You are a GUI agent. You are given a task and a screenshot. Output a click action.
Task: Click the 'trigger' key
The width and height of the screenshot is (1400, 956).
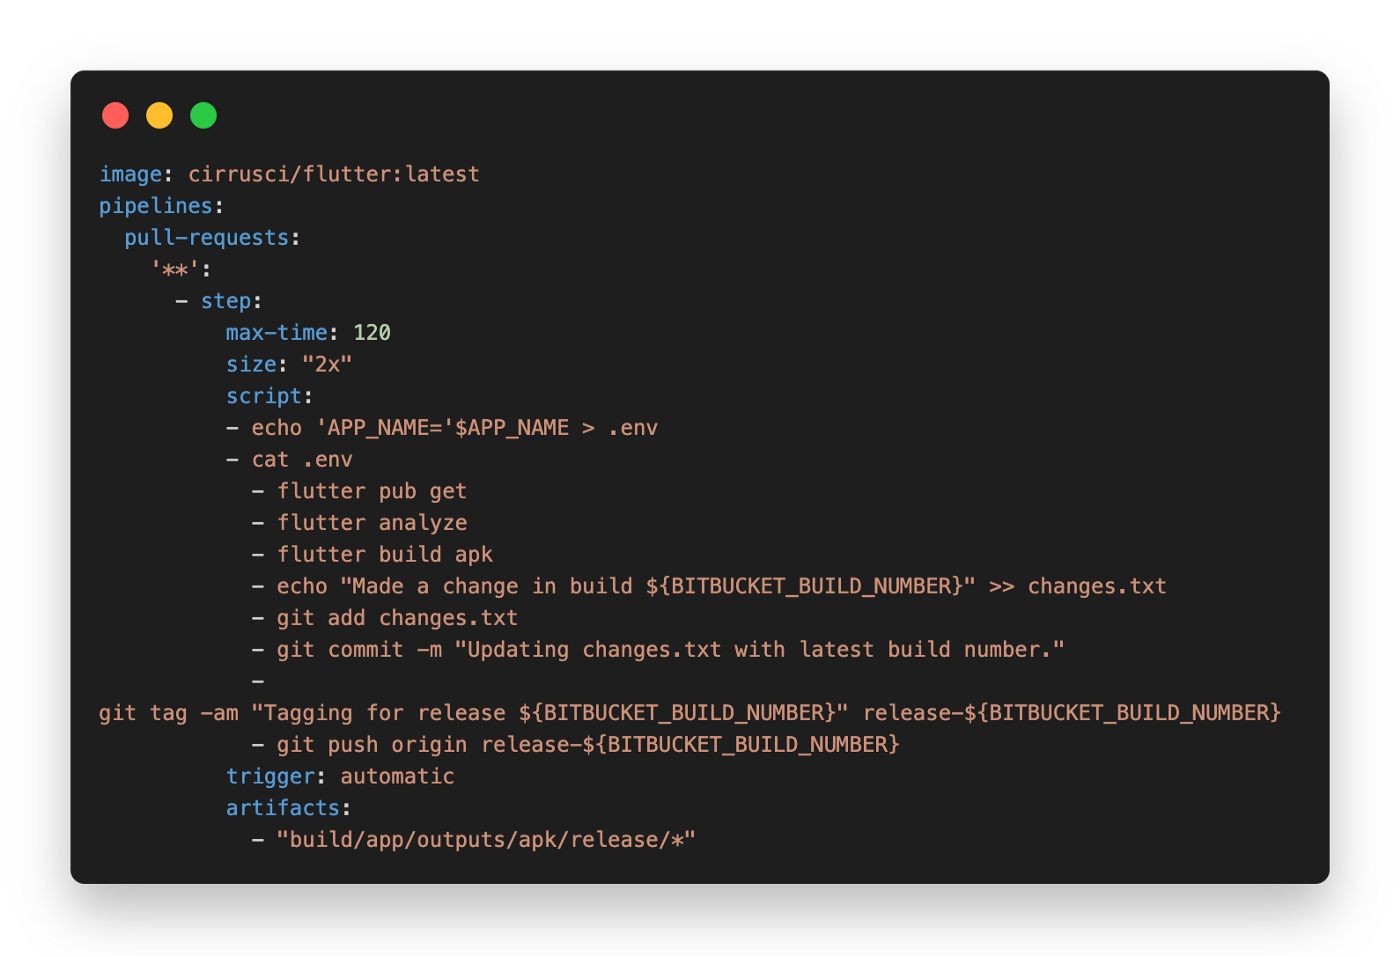270,777
